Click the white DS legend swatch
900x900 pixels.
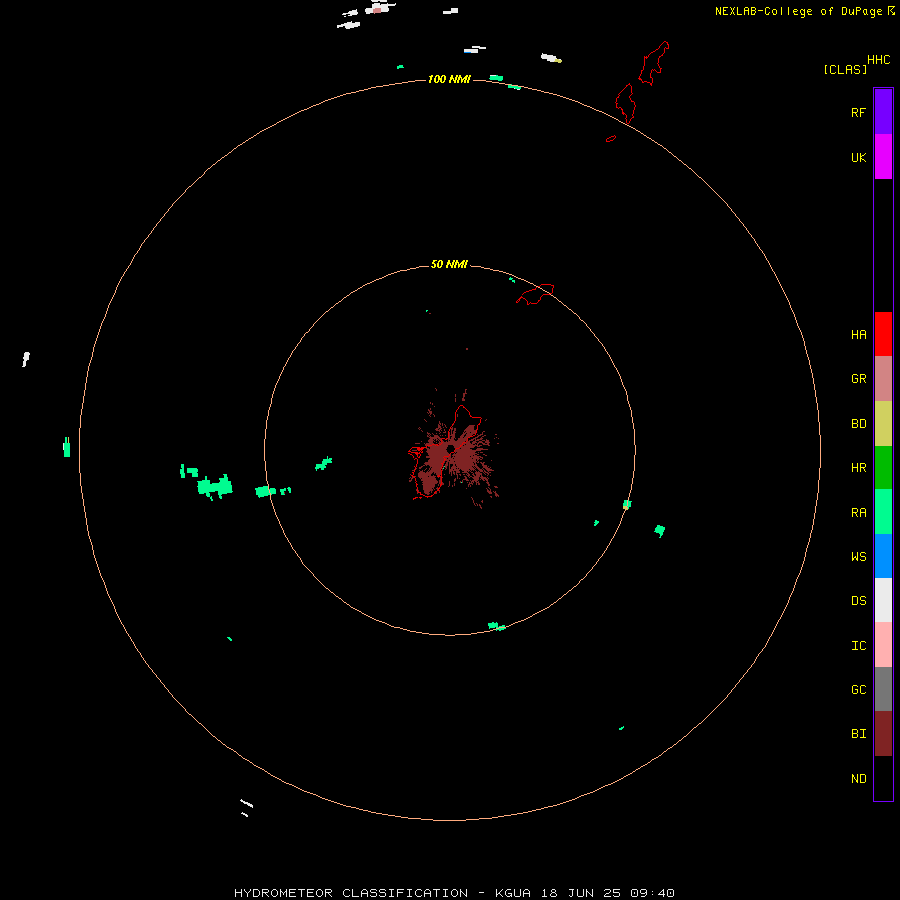point(883,600)
